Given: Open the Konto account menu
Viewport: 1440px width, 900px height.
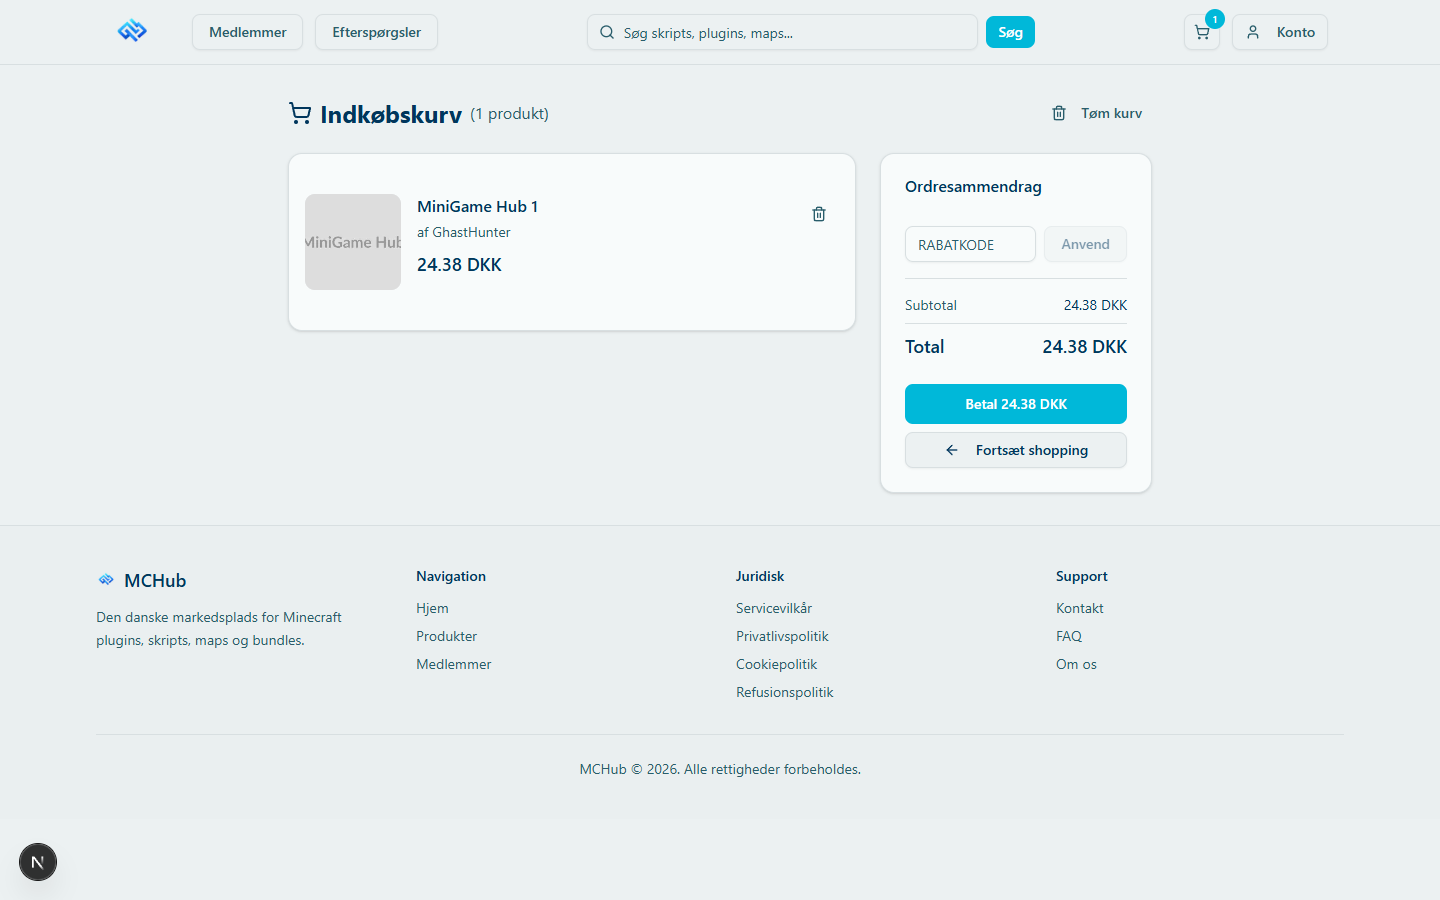Looking at the screenshot, I should pos(1280,32).
